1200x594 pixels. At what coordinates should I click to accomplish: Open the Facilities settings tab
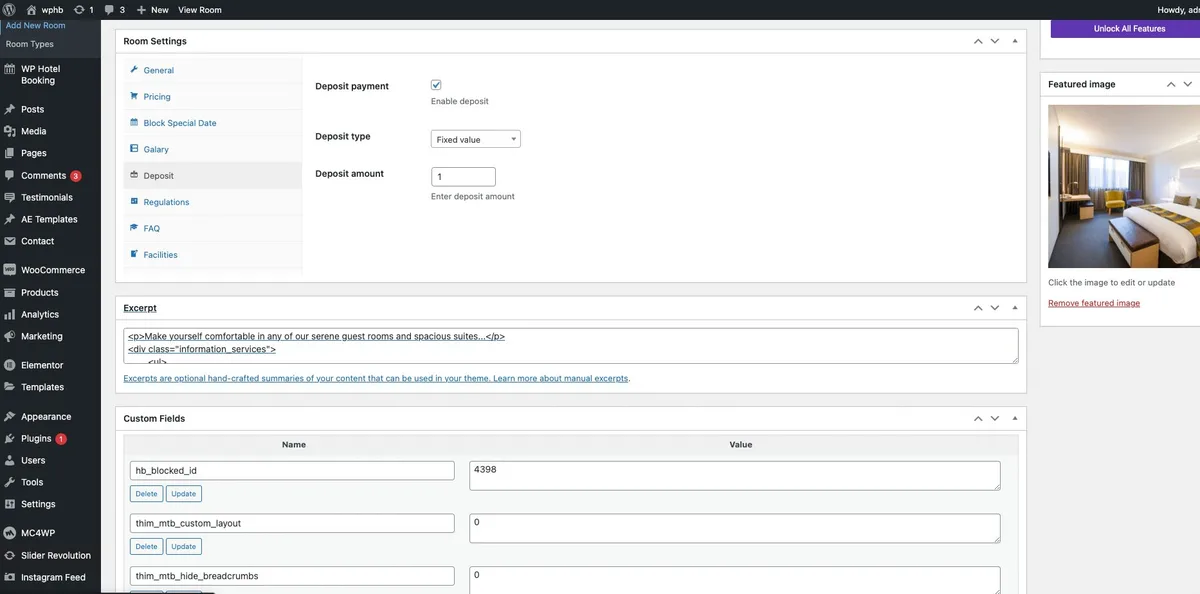point(160,254)
